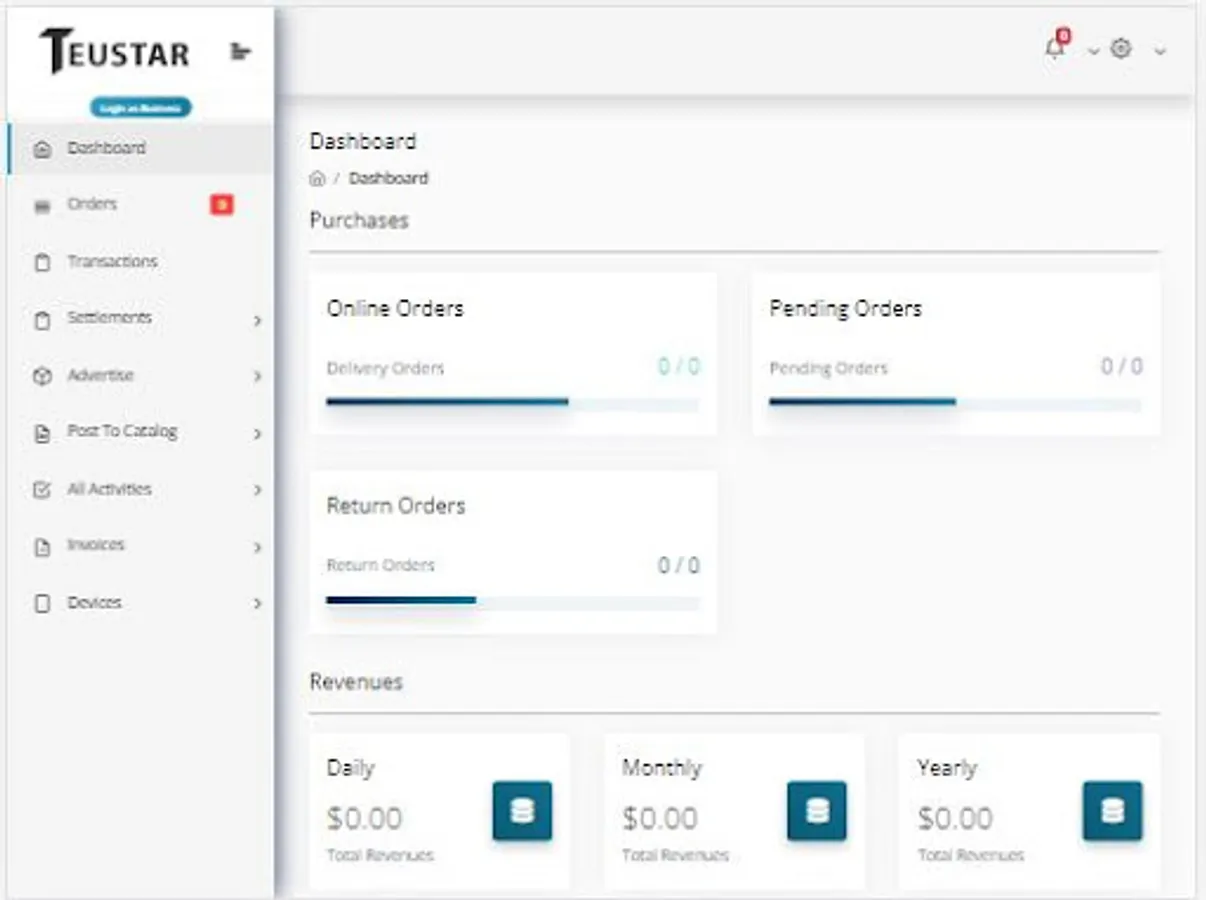The height and width of the screenshot is (900, 1206).
Task: Collapse sidebar using the menu toggle icon
Action: [240, 51]
